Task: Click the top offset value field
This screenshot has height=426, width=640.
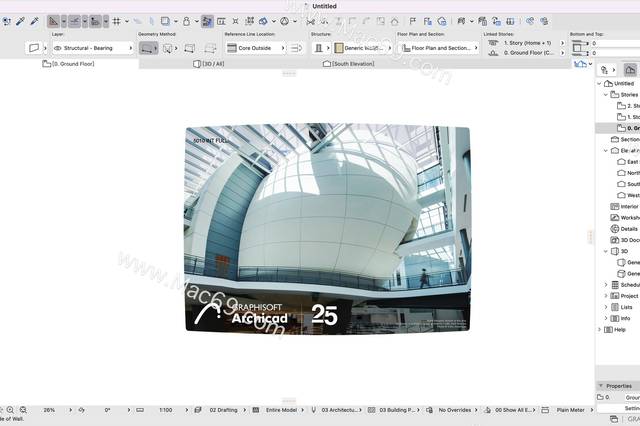Action: pyautogui.click(x=616, y=43)
